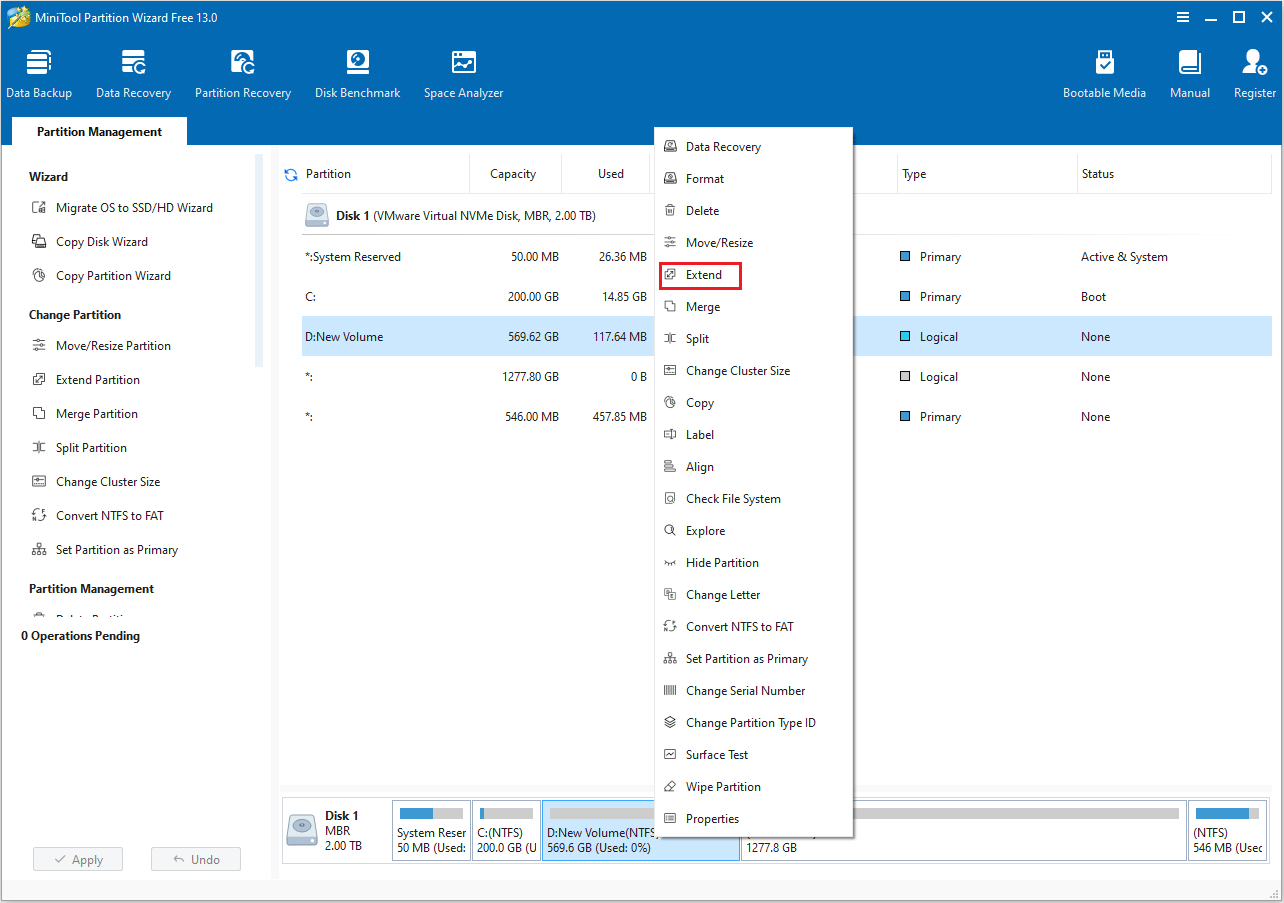Screen dimensions: 1284x903
Task: Open Properties from the context menu
Action: coord(753,819)
